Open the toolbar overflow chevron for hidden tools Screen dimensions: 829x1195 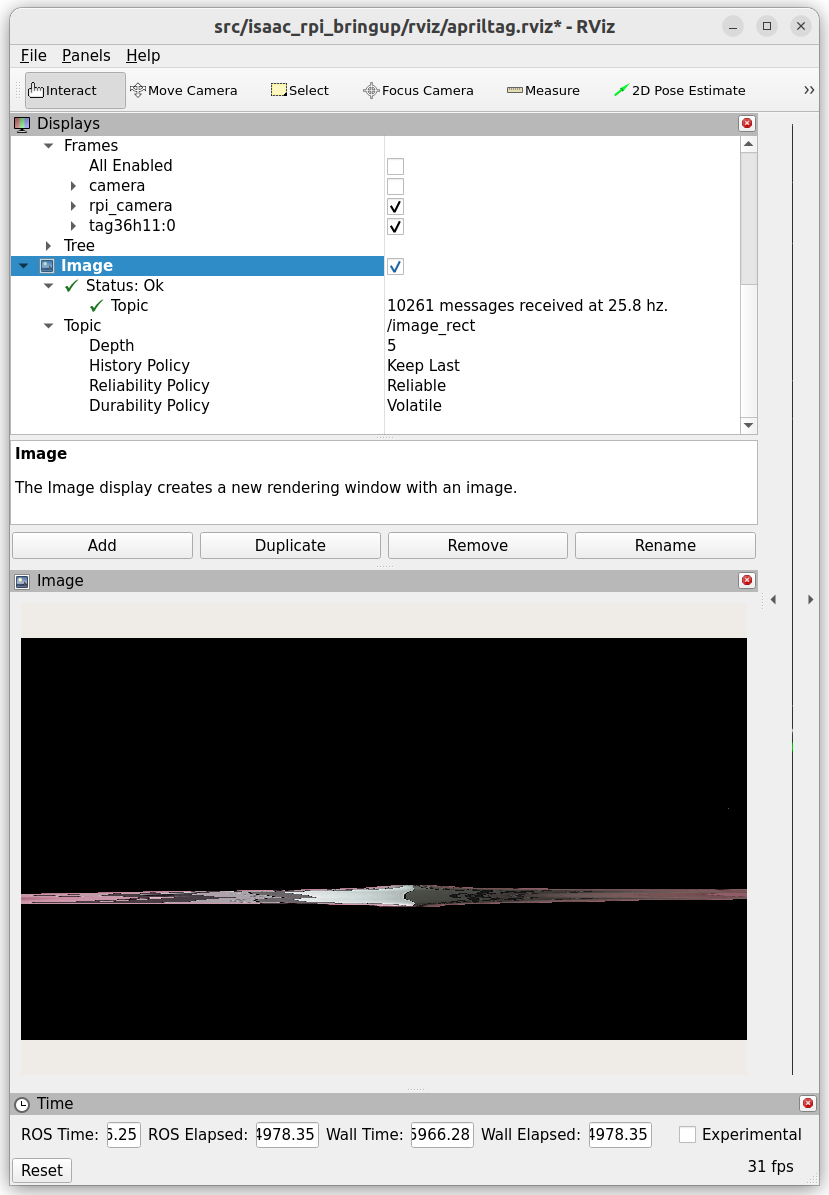pos(808,89)
